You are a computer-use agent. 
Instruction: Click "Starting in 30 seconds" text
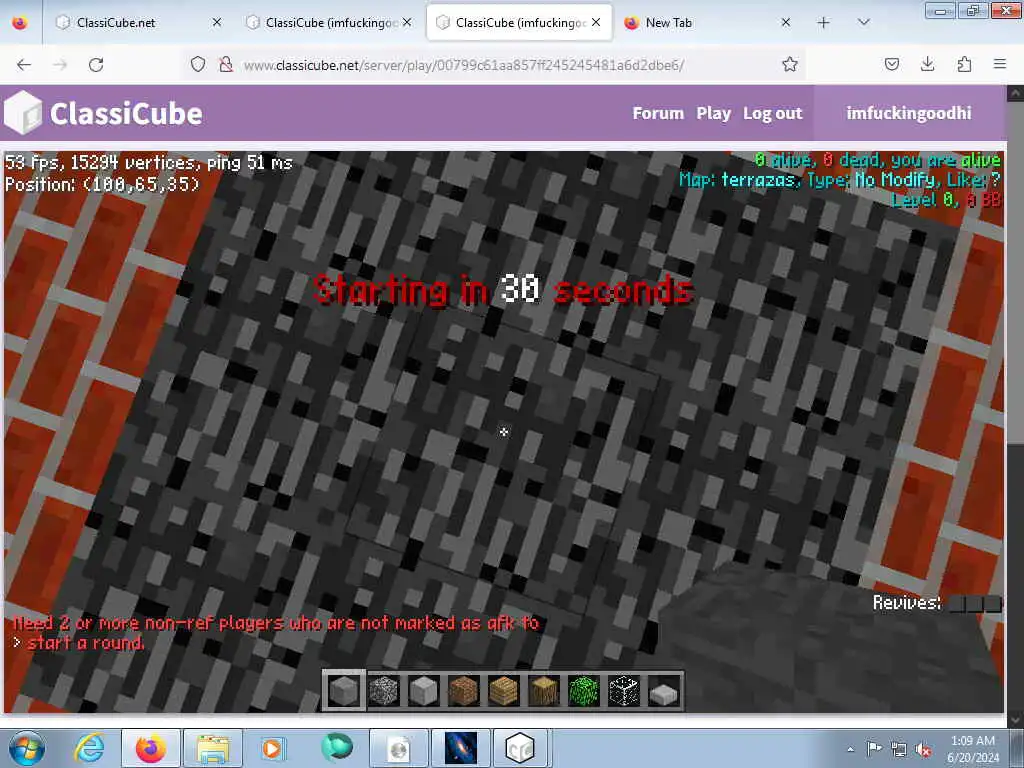(503, 289)
